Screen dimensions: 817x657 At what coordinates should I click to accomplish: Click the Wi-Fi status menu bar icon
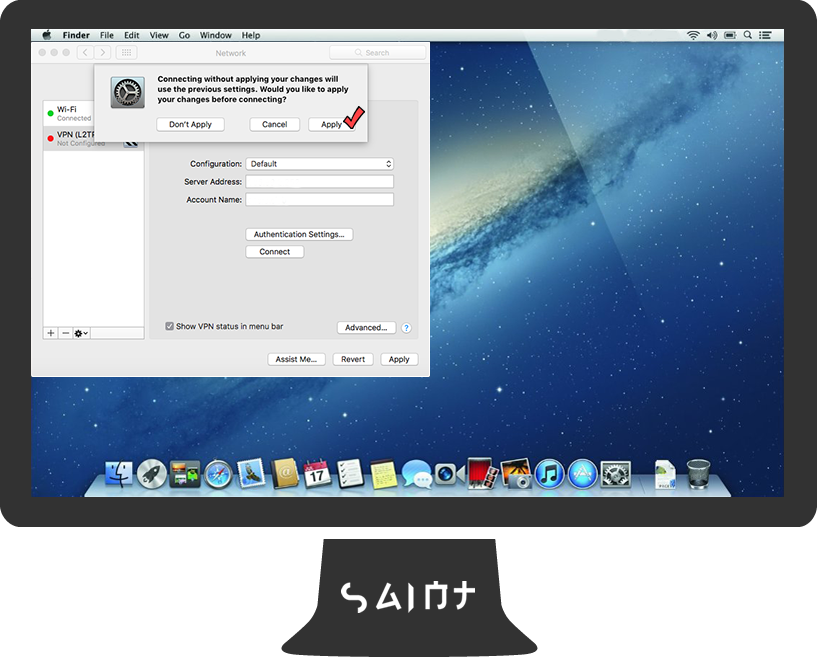[x=692, y=35]
